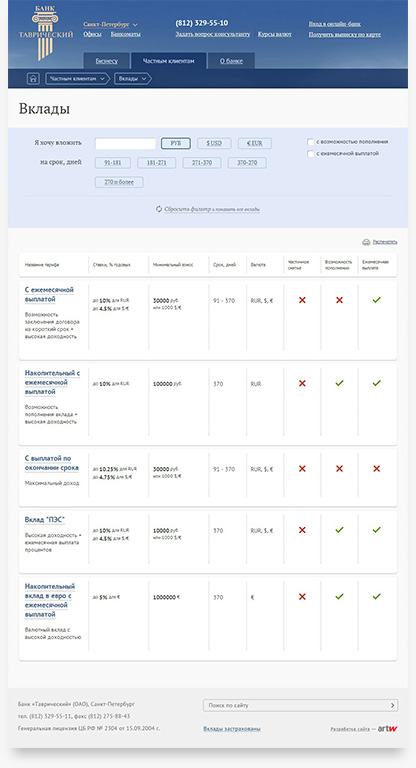Select the € EUR currency toggle
Screen dimensions: 416x768
coord(255,144)
